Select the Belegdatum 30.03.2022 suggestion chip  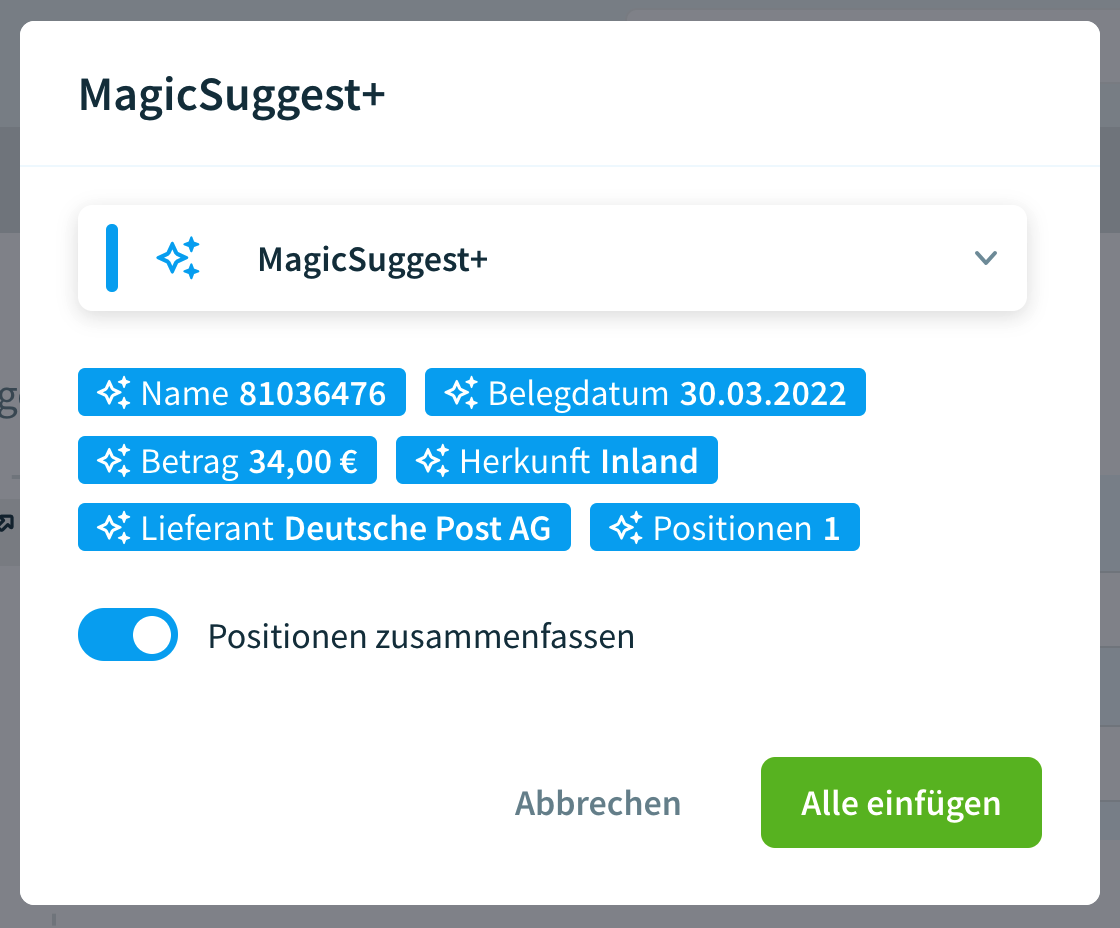click(645, 392)
